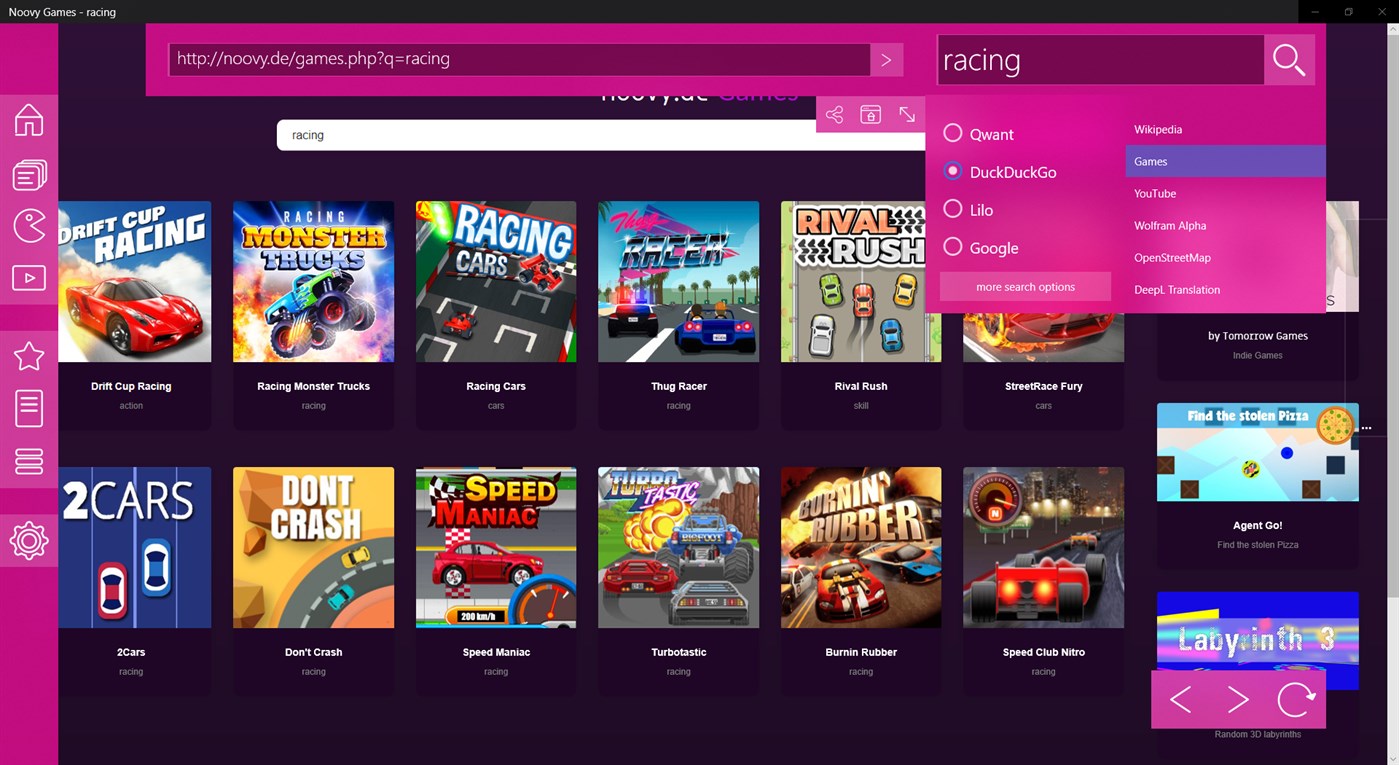
Task: Navigate back with the left chevron
Action: click(x=1181, y=700)
